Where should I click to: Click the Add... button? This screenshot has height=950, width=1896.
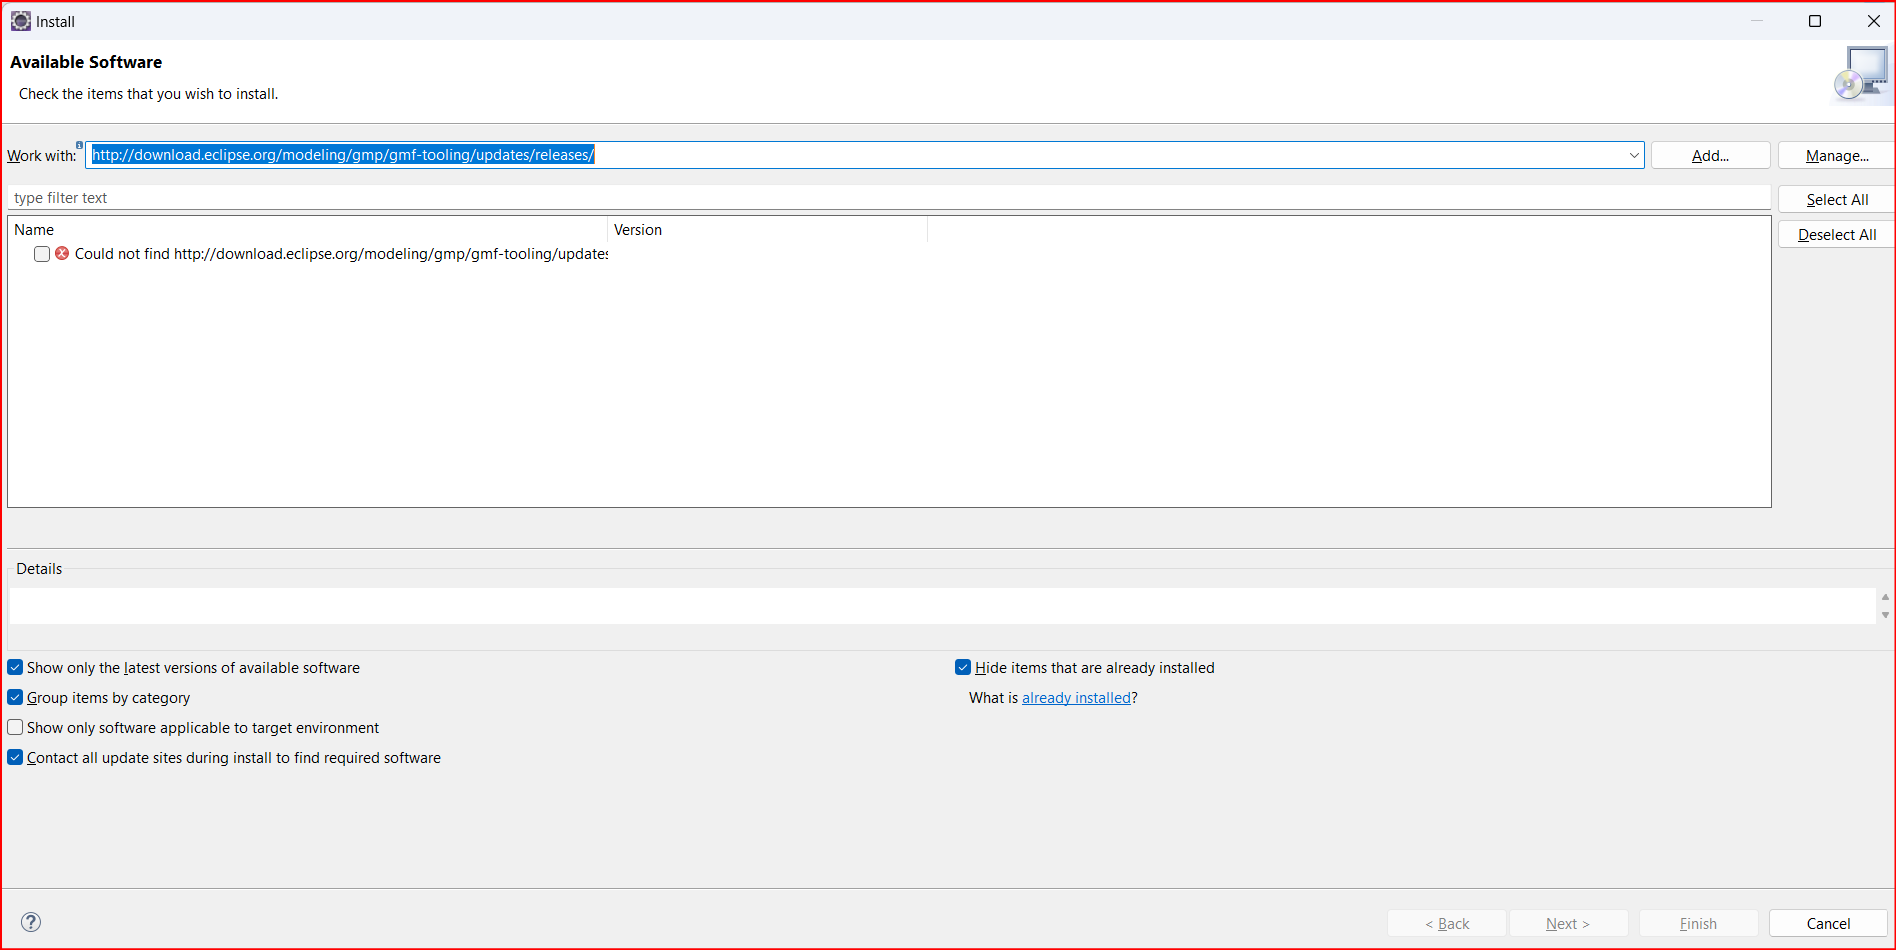click(x=1710, y=155)
